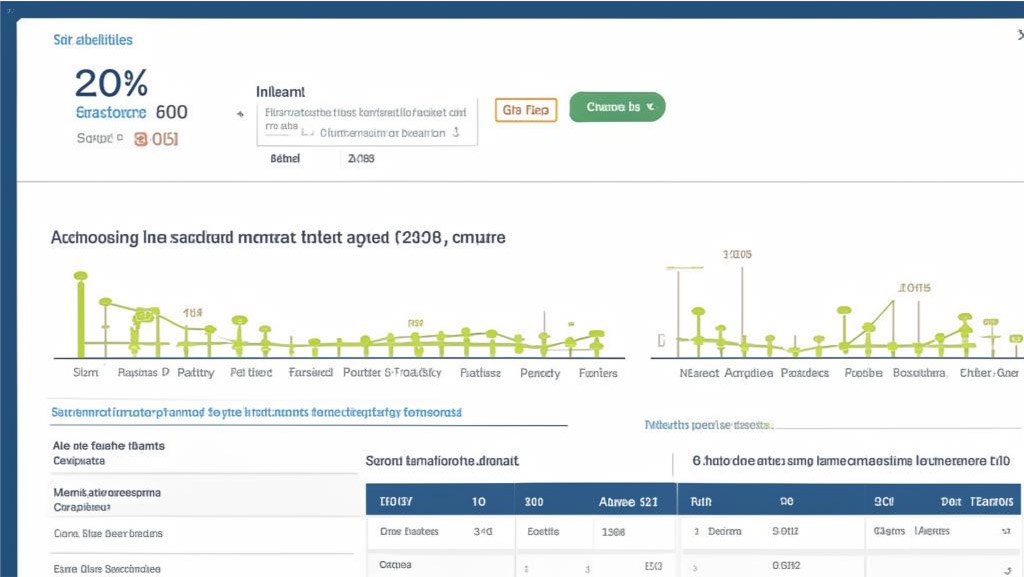Sort by the "Atwee 521" column header
The image size is (1024, 577).
(x=627, y=500)
